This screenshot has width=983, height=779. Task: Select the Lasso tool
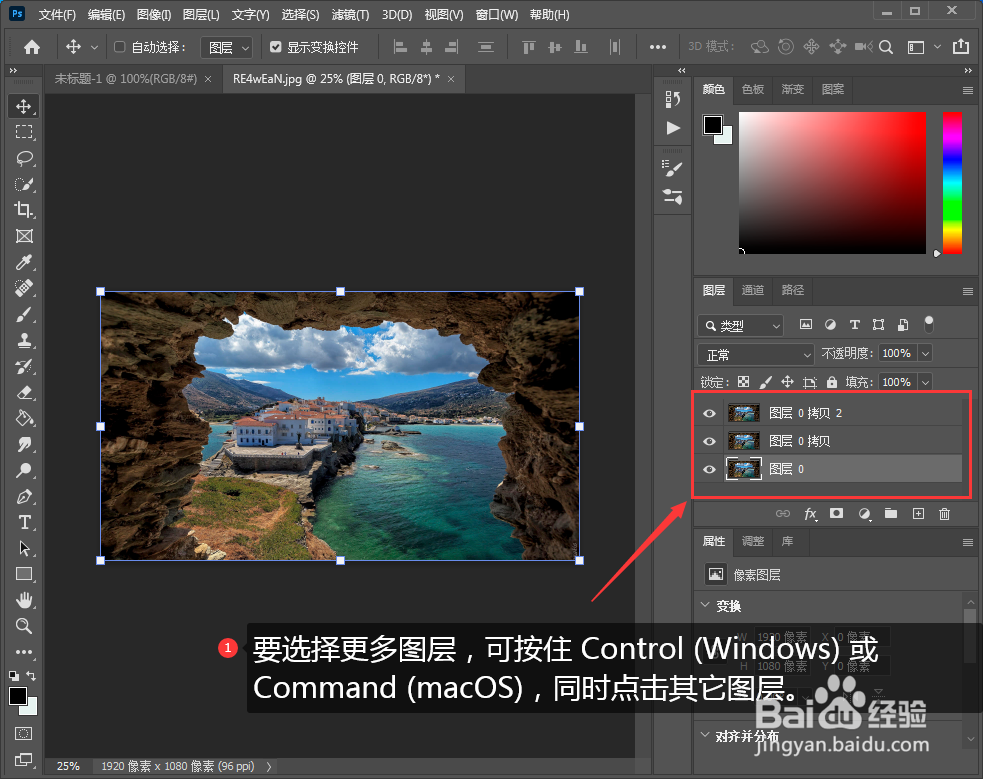pyautogui.click(x=24, y=158)
